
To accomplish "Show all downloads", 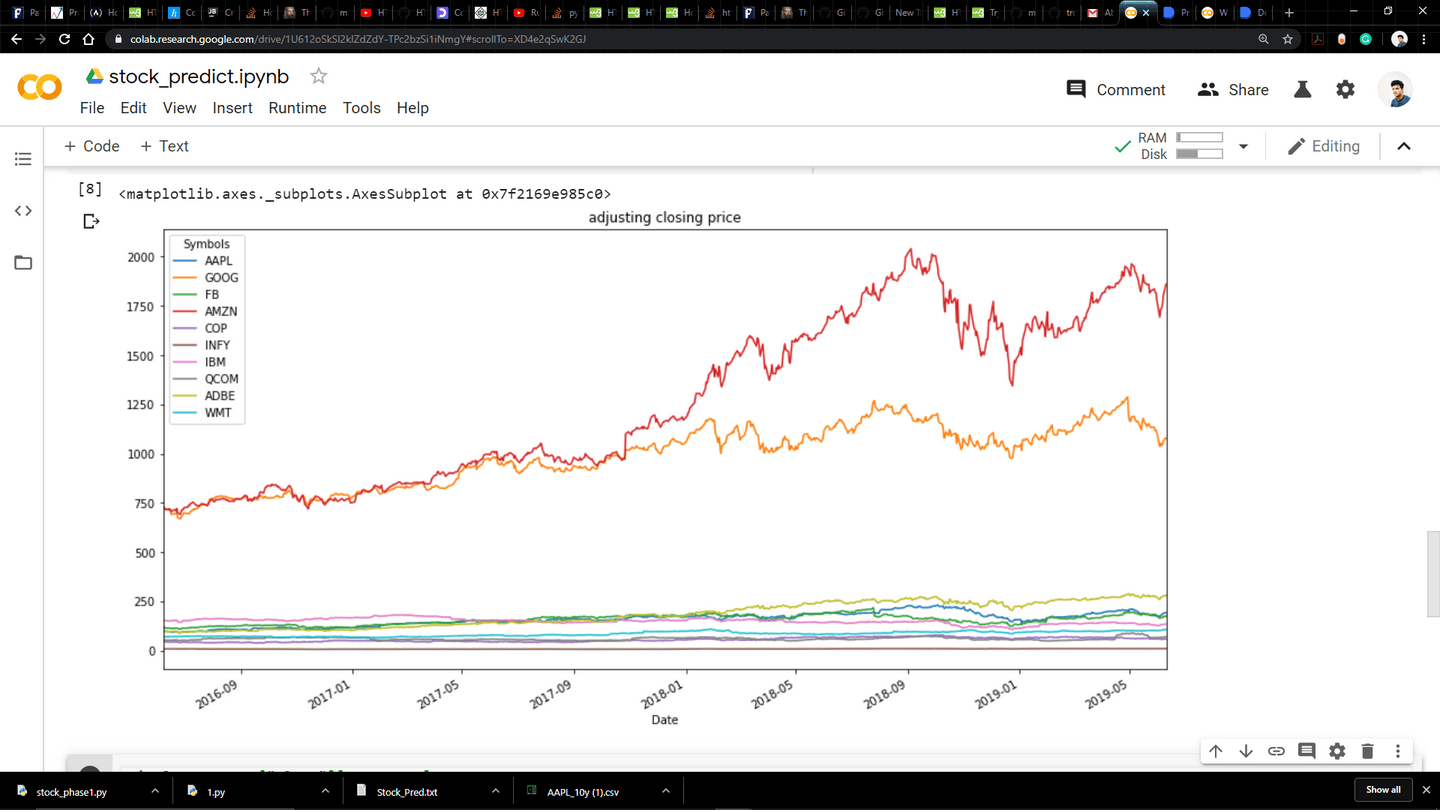I will (x=1383, y=790).
